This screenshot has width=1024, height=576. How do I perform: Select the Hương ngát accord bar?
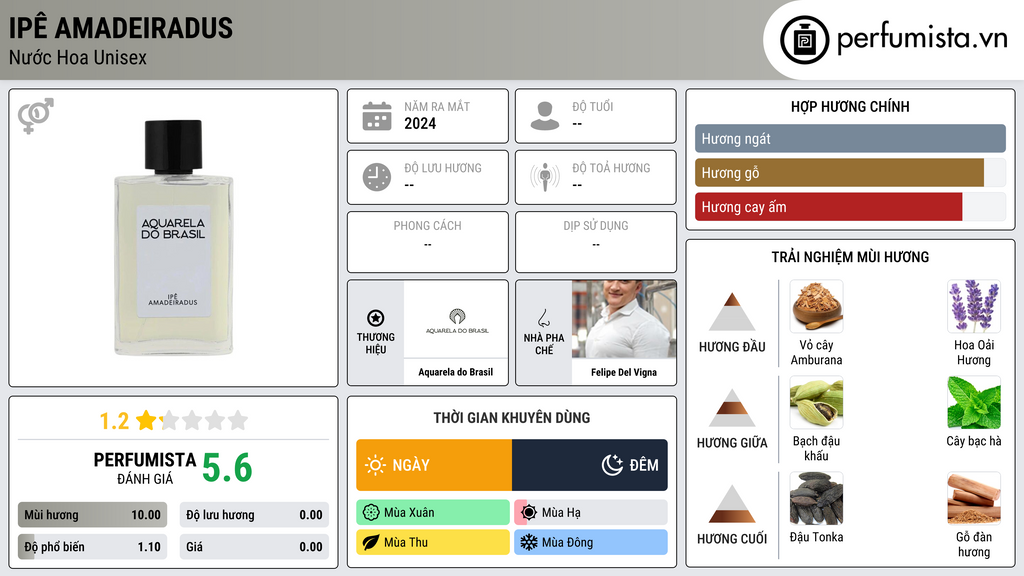point(850,138)
